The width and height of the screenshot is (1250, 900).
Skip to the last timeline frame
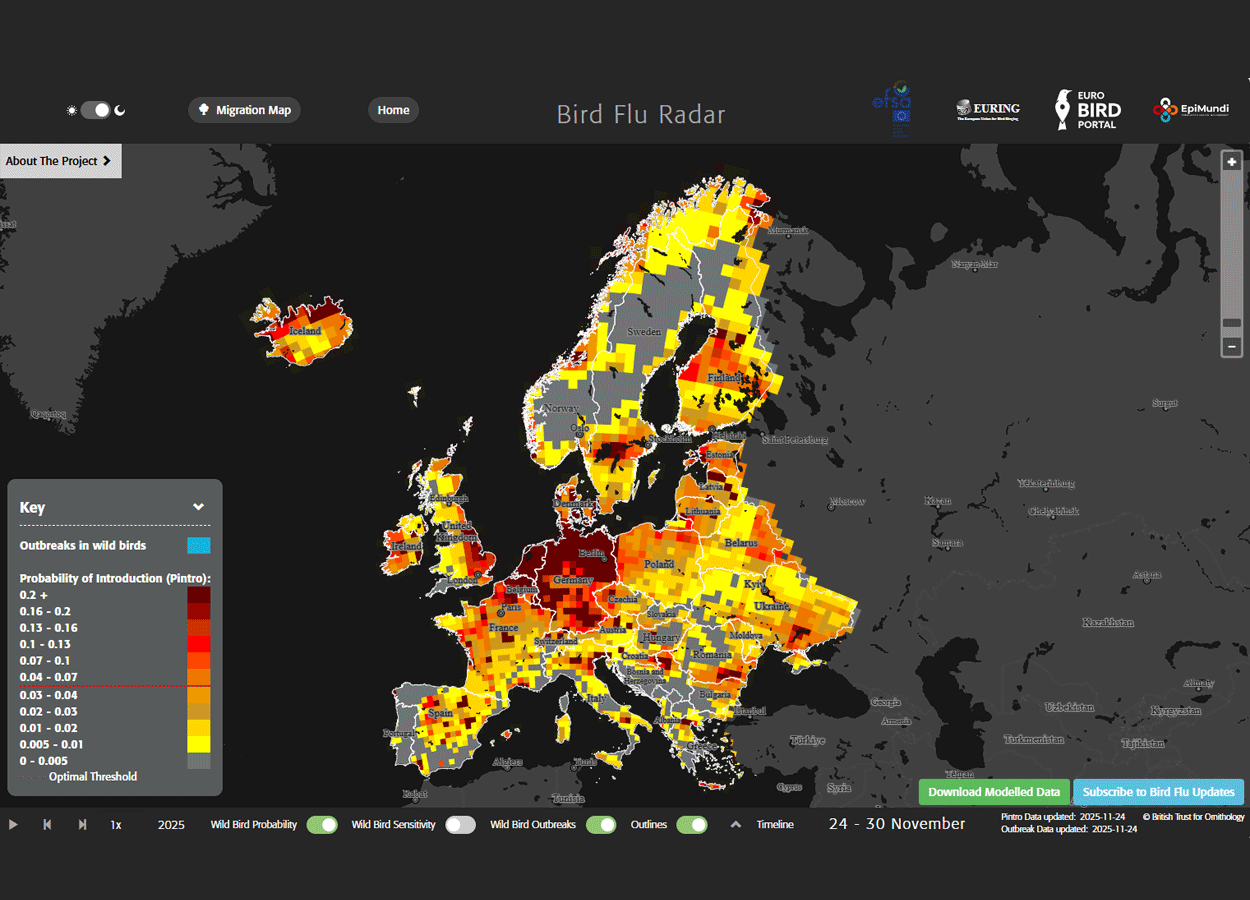tap(82, 824)
